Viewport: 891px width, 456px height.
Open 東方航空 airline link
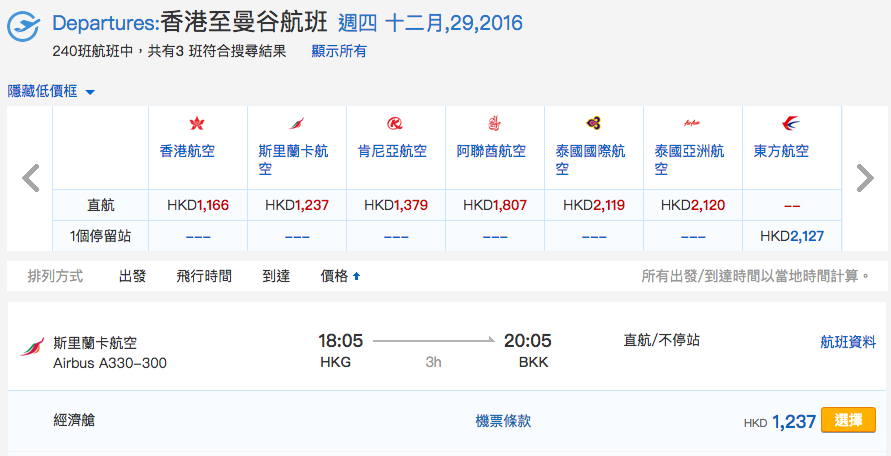(x=781, y=151)
